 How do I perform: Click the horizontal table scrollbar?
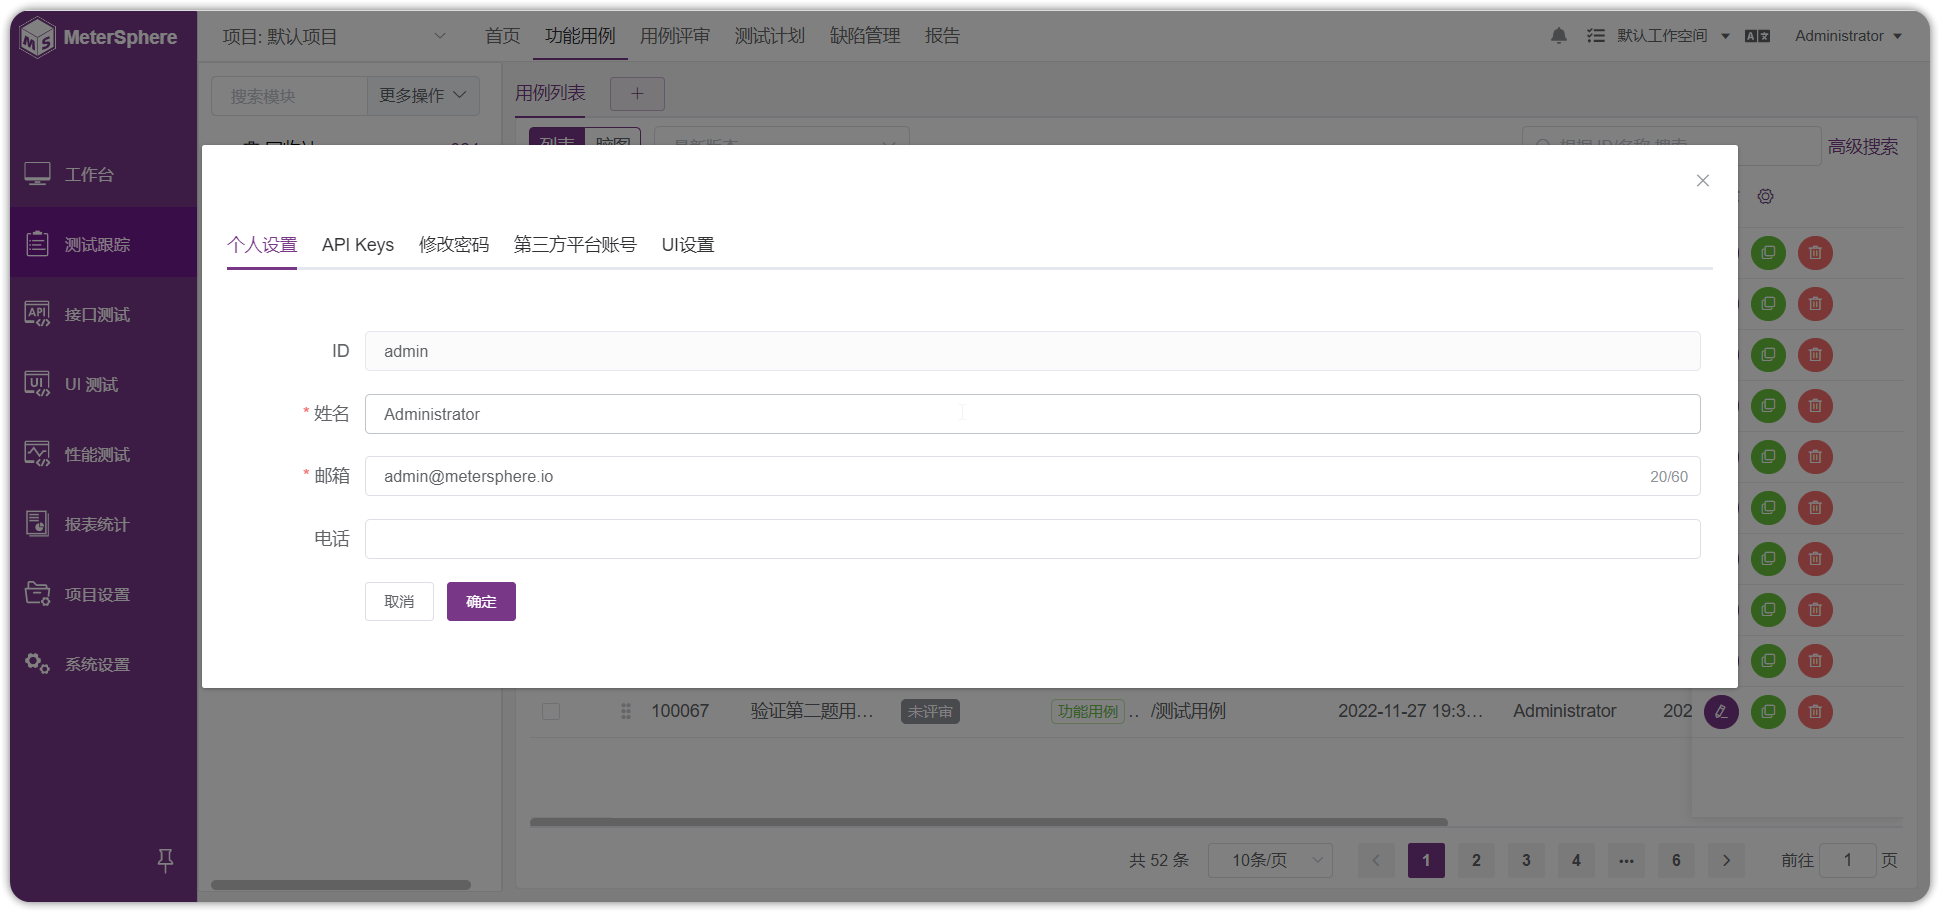coord(989,822)
